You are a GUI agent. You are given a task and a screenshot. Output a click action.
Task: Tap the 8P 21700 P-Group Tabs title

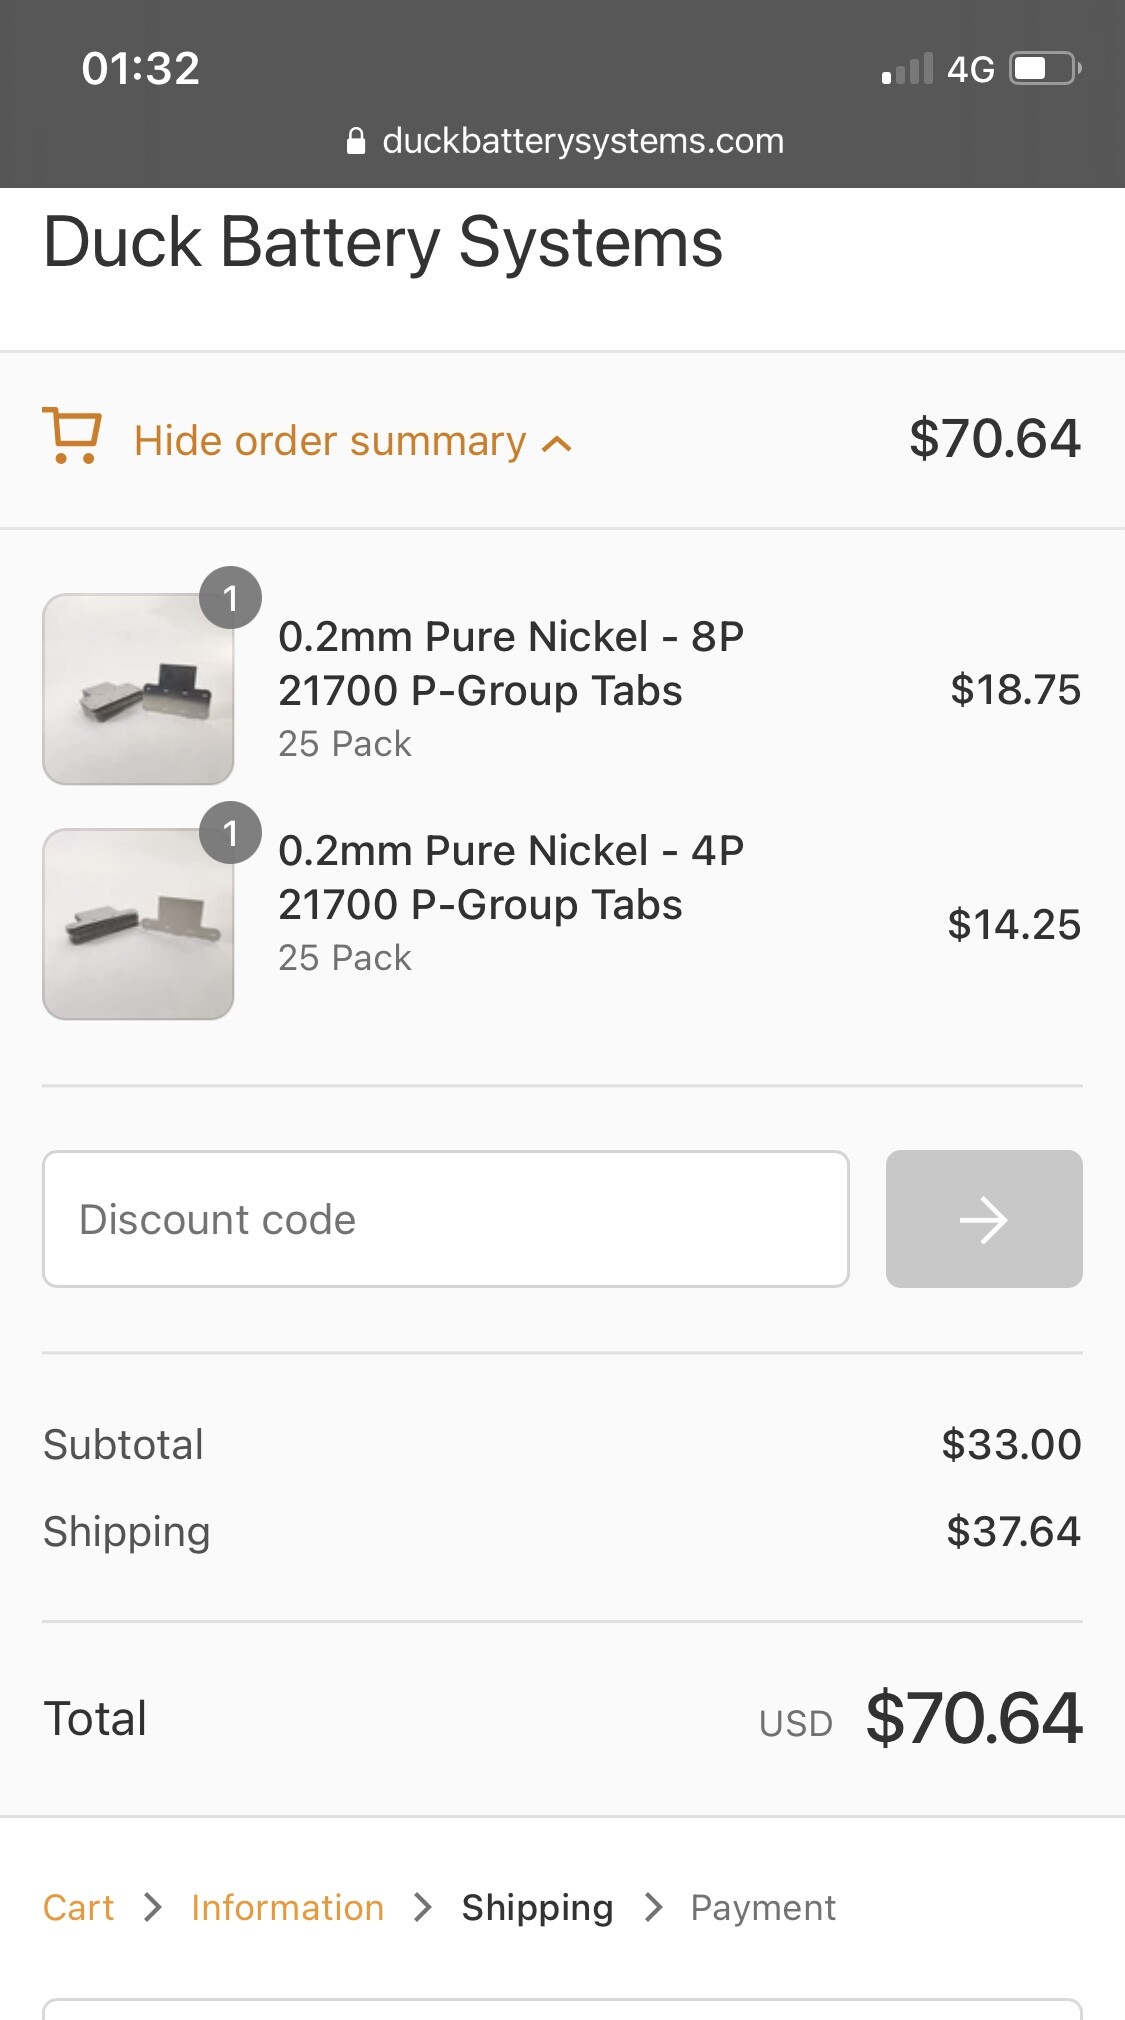click(x=510, y=663)
